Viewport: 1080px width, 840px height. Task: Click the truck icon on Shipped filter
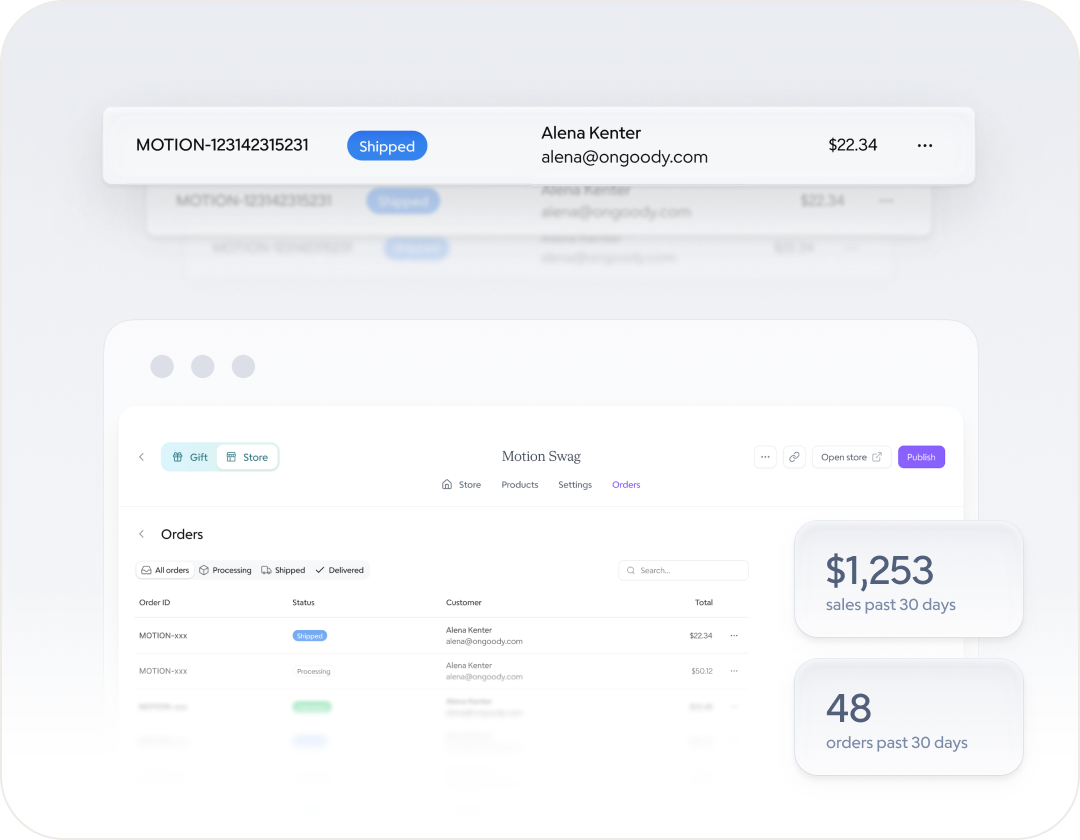click(266, 570)
